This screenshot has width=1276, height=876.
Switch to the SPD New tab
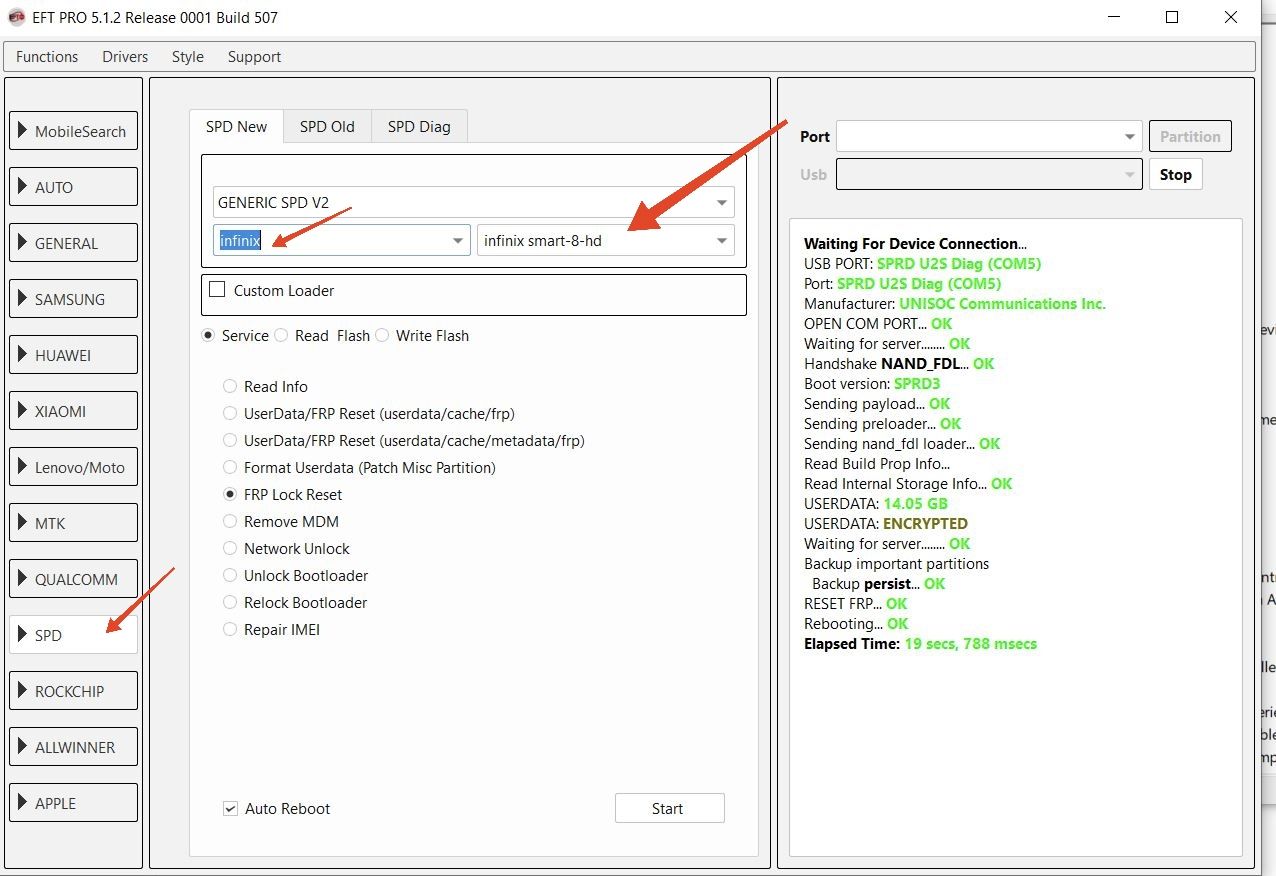[x=237, y=126]
